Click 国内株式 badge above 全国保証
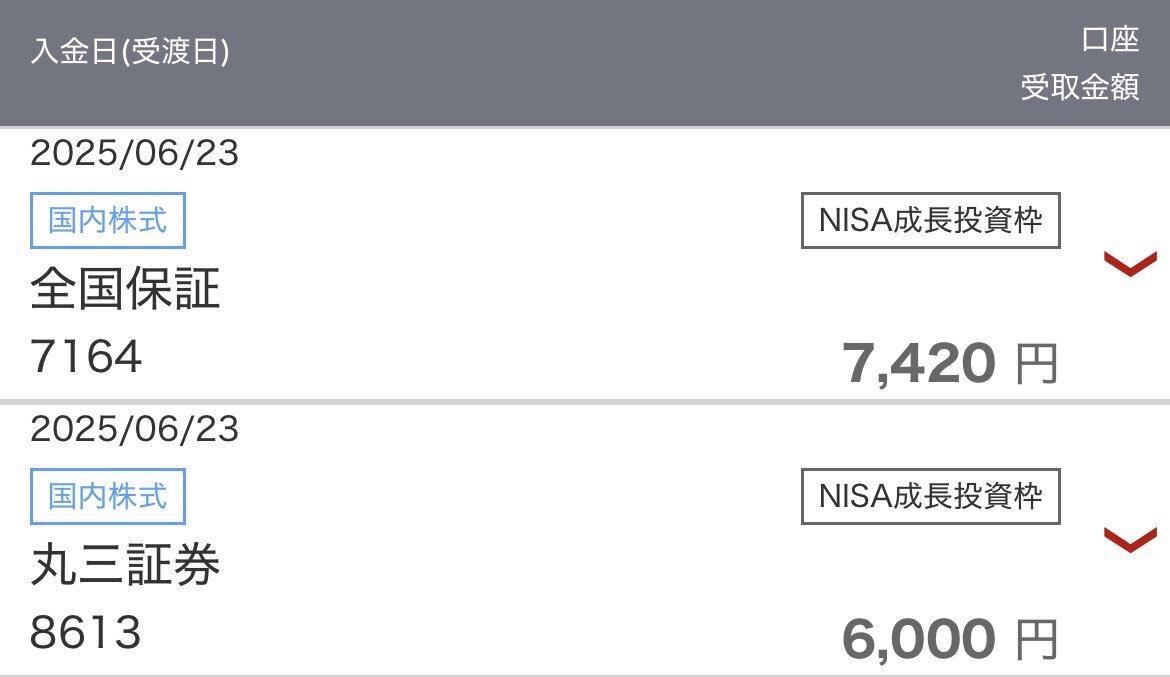 (107, 220)
